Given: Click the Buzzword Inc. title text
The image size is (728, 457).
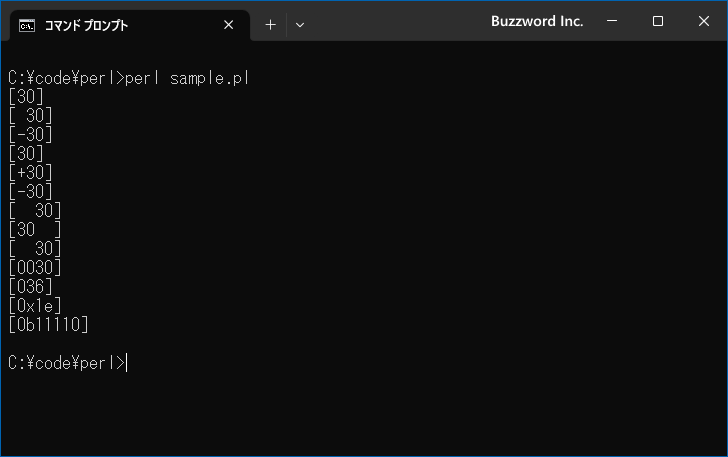Looking at the screenshot, I should [537, 21].
